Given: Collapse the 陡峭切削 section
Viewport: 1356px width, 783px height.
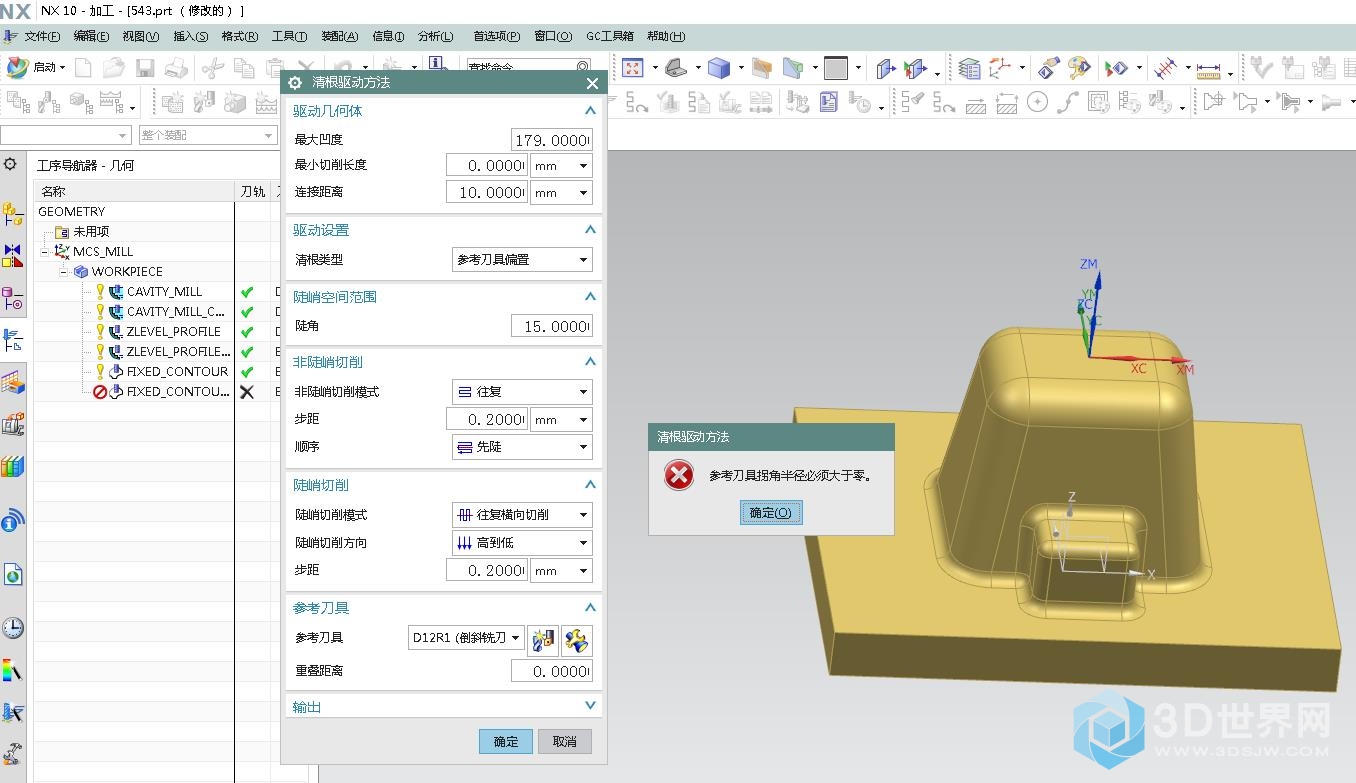Looking at the screenshot, I should [x=590, y=485].
